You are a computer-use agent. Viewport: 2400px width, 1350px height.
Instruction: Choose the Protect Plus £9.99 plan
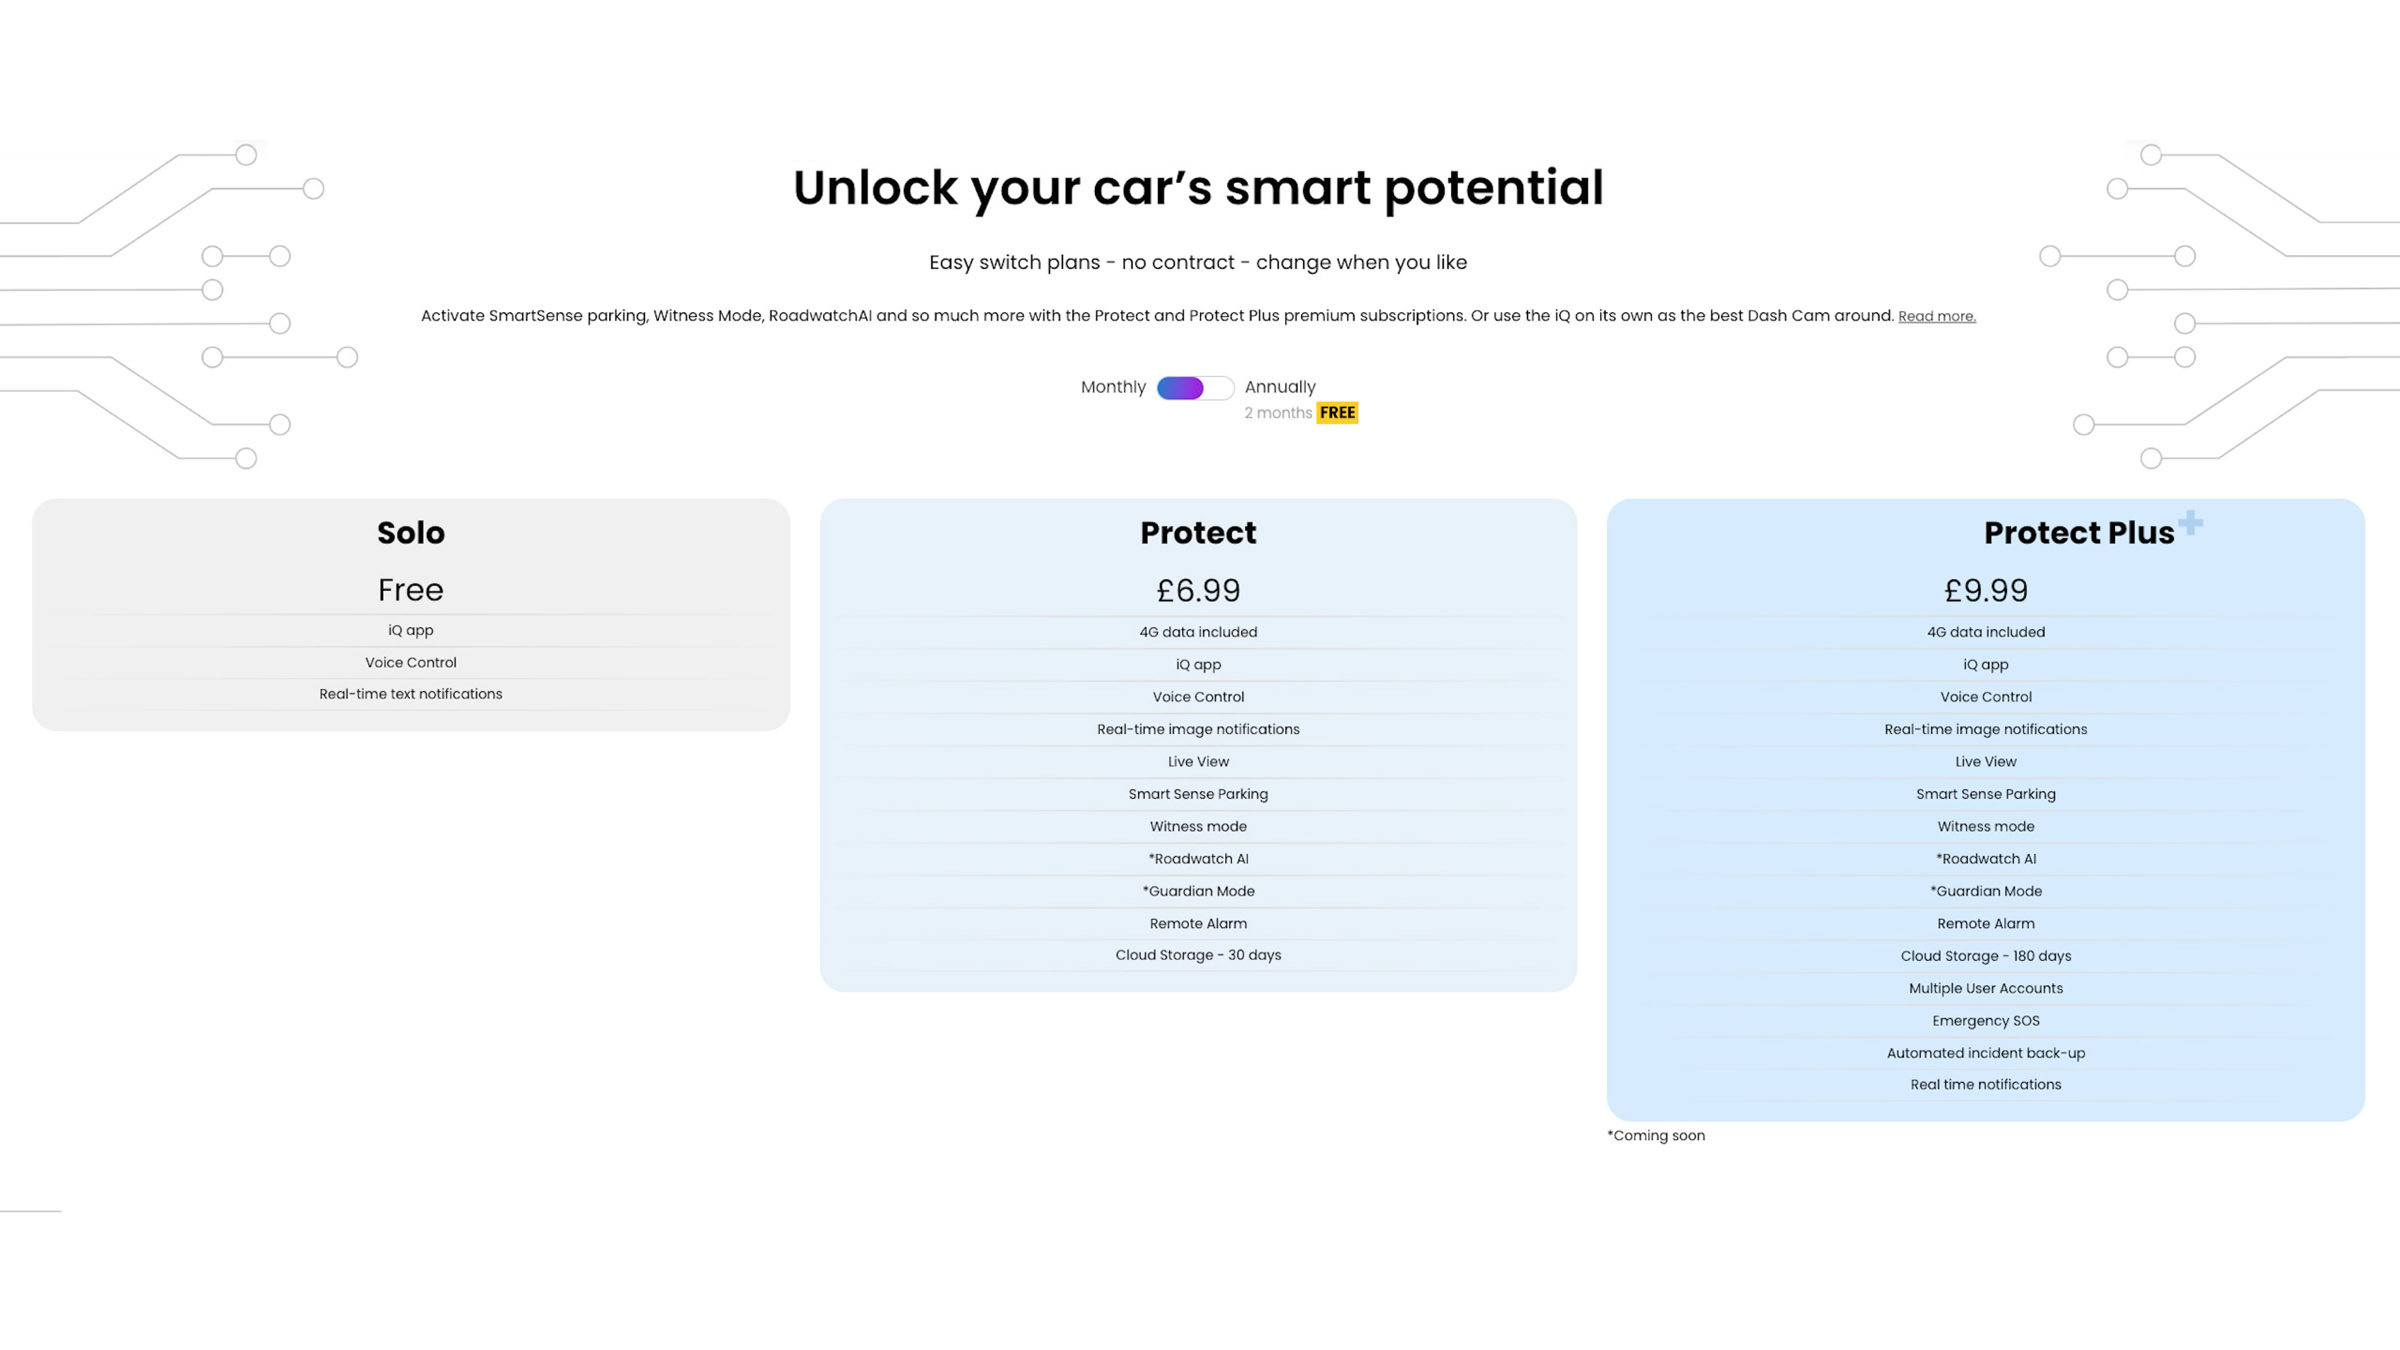pyautogui.click(x=1985, y=591)
